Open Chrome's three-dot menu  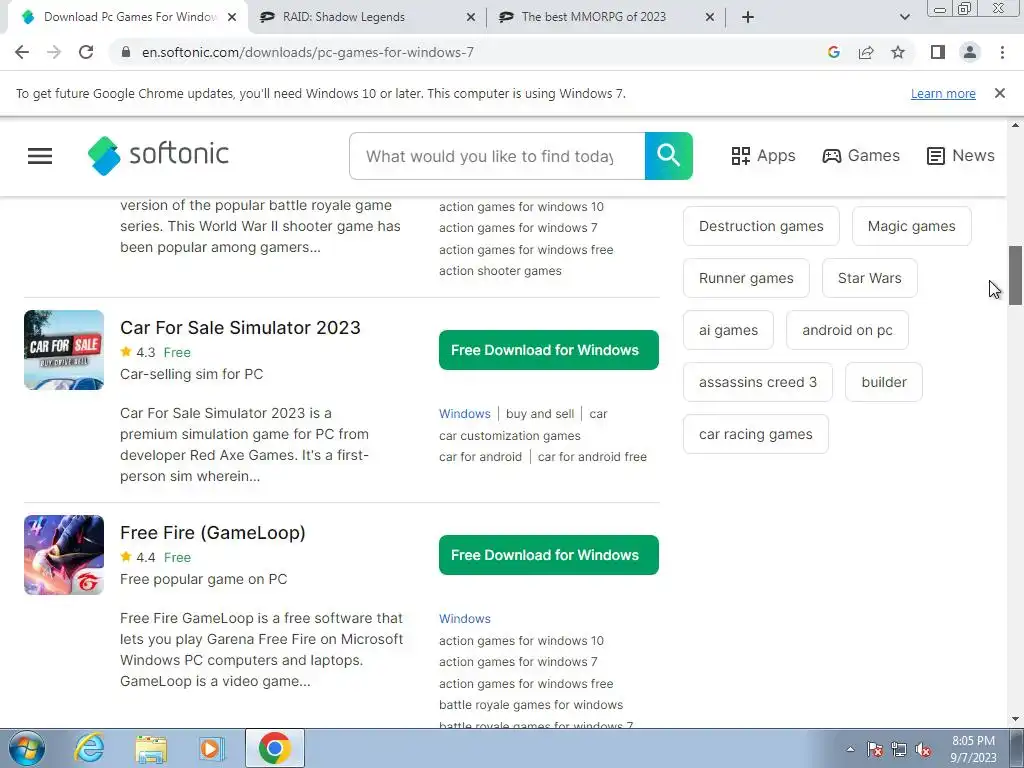[x=1002, y=52]
